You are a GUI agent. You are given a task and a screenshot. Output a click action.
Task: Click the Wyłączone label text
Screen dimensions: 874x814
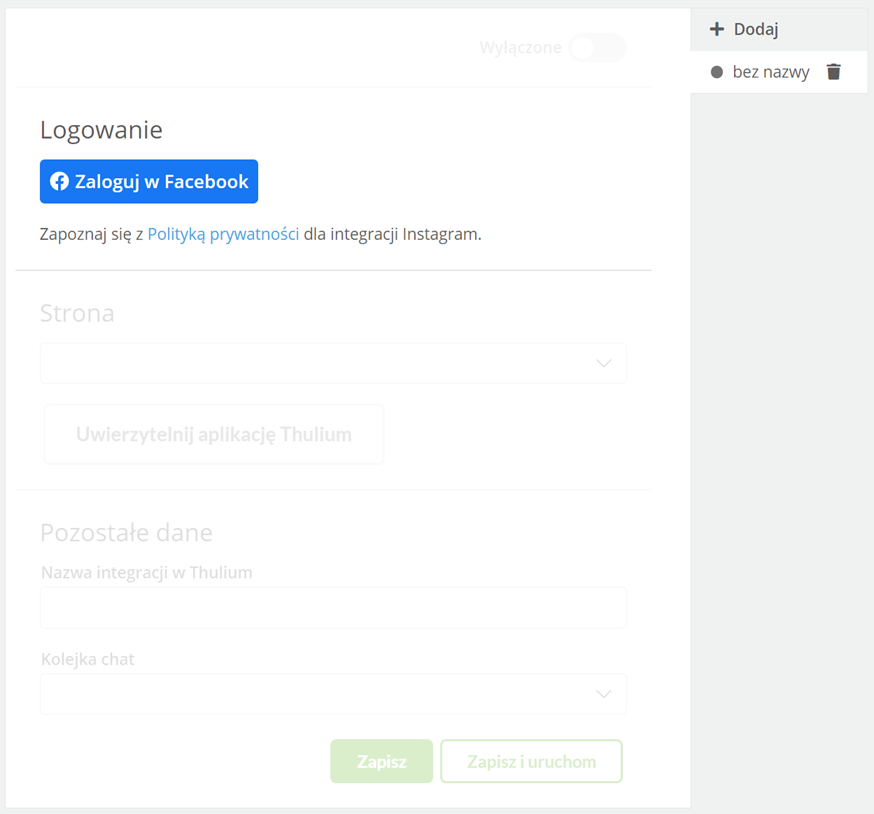coord(521,47)
